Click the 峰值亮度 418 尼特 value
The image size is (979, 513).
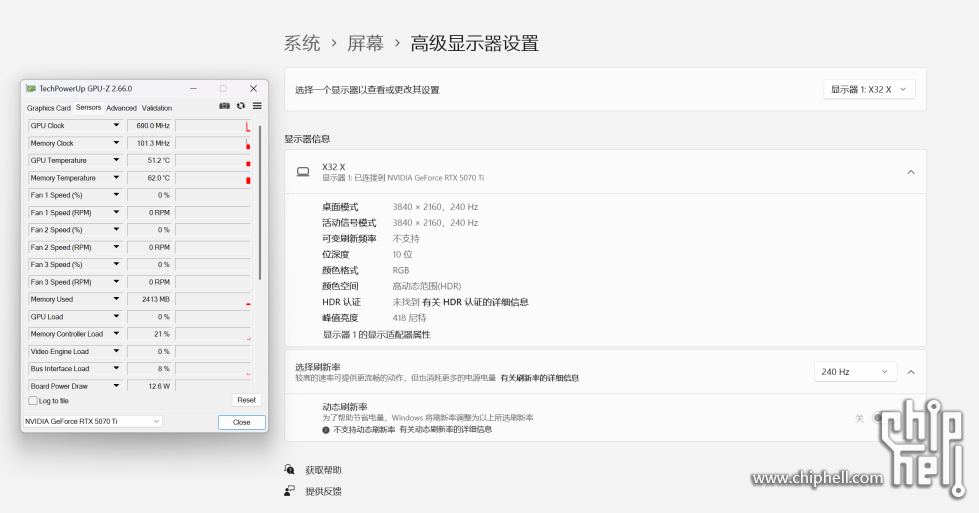pos(409,318)
